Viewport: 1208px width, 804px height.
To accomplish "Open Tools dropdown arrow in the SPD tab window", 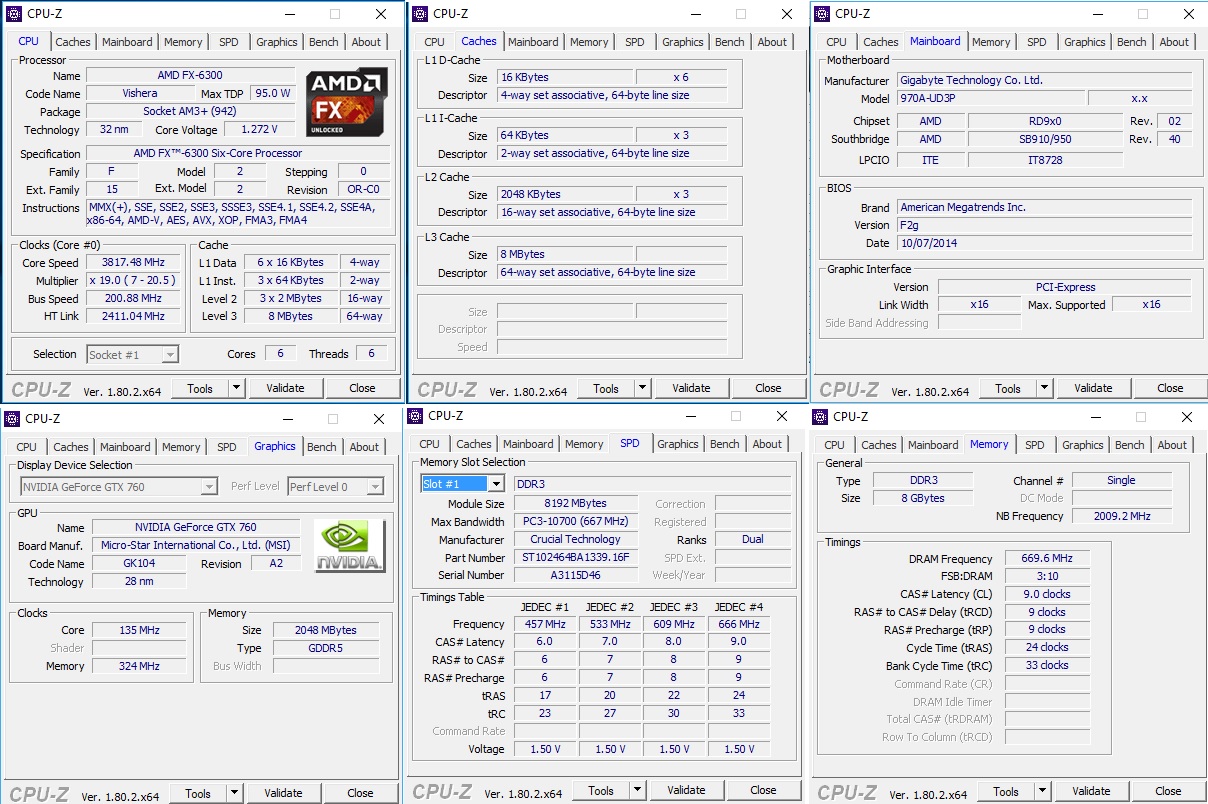I will click(638, 790).
